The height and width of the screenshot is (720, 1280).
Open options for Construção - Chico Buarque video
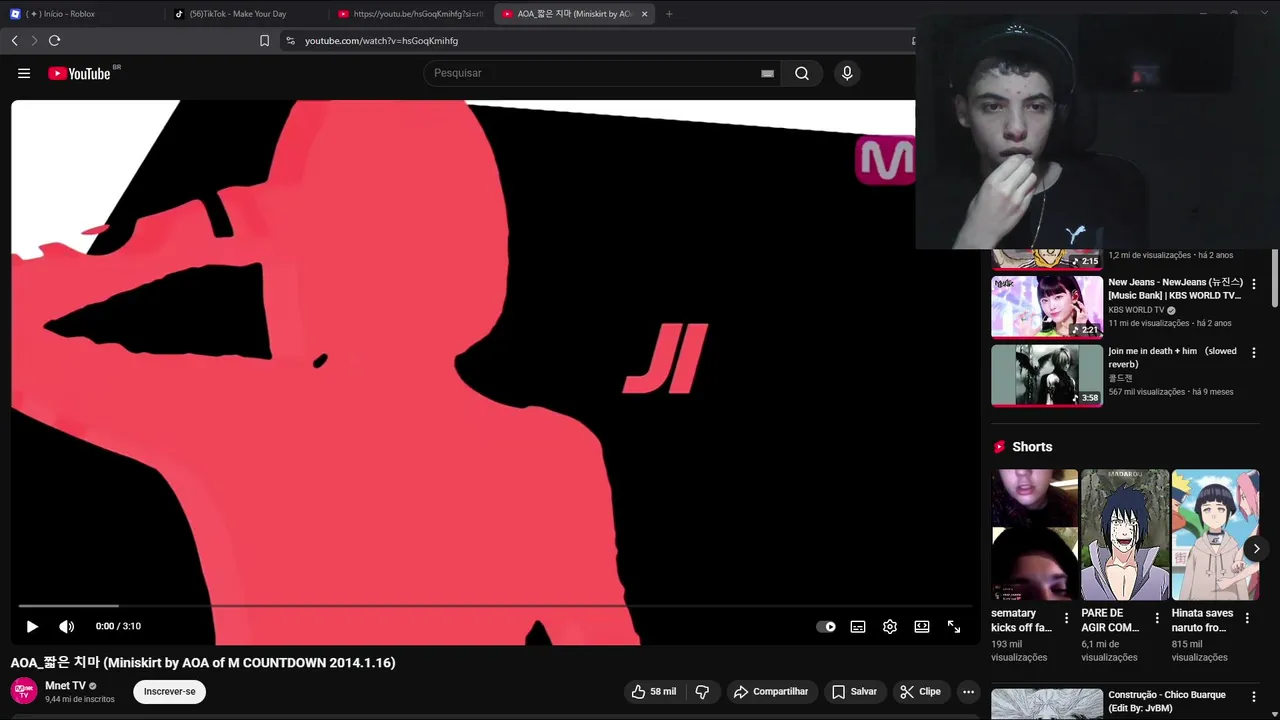[x=1254, y=696]
